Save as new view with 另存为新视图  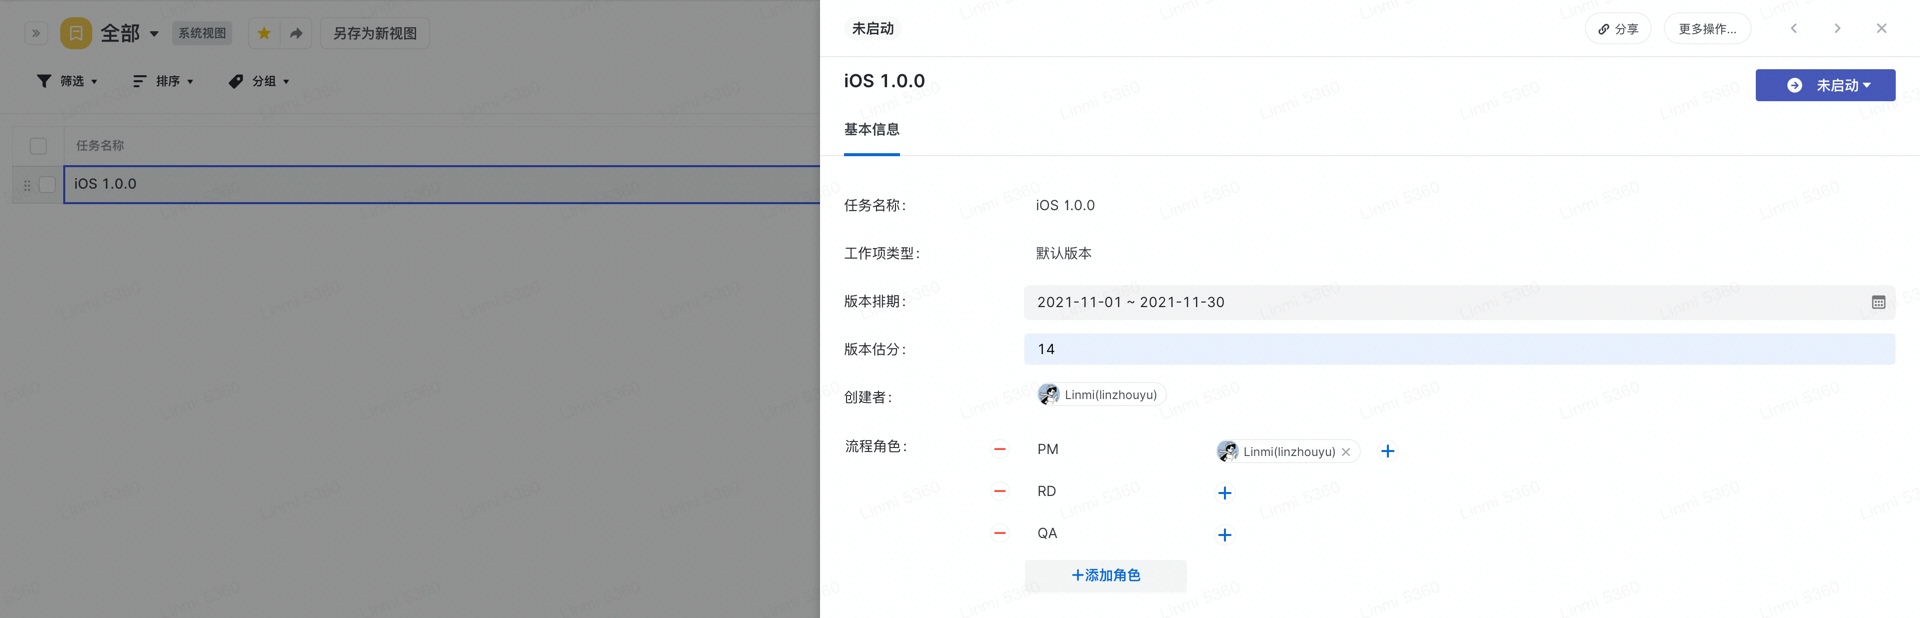click(375, 33)
